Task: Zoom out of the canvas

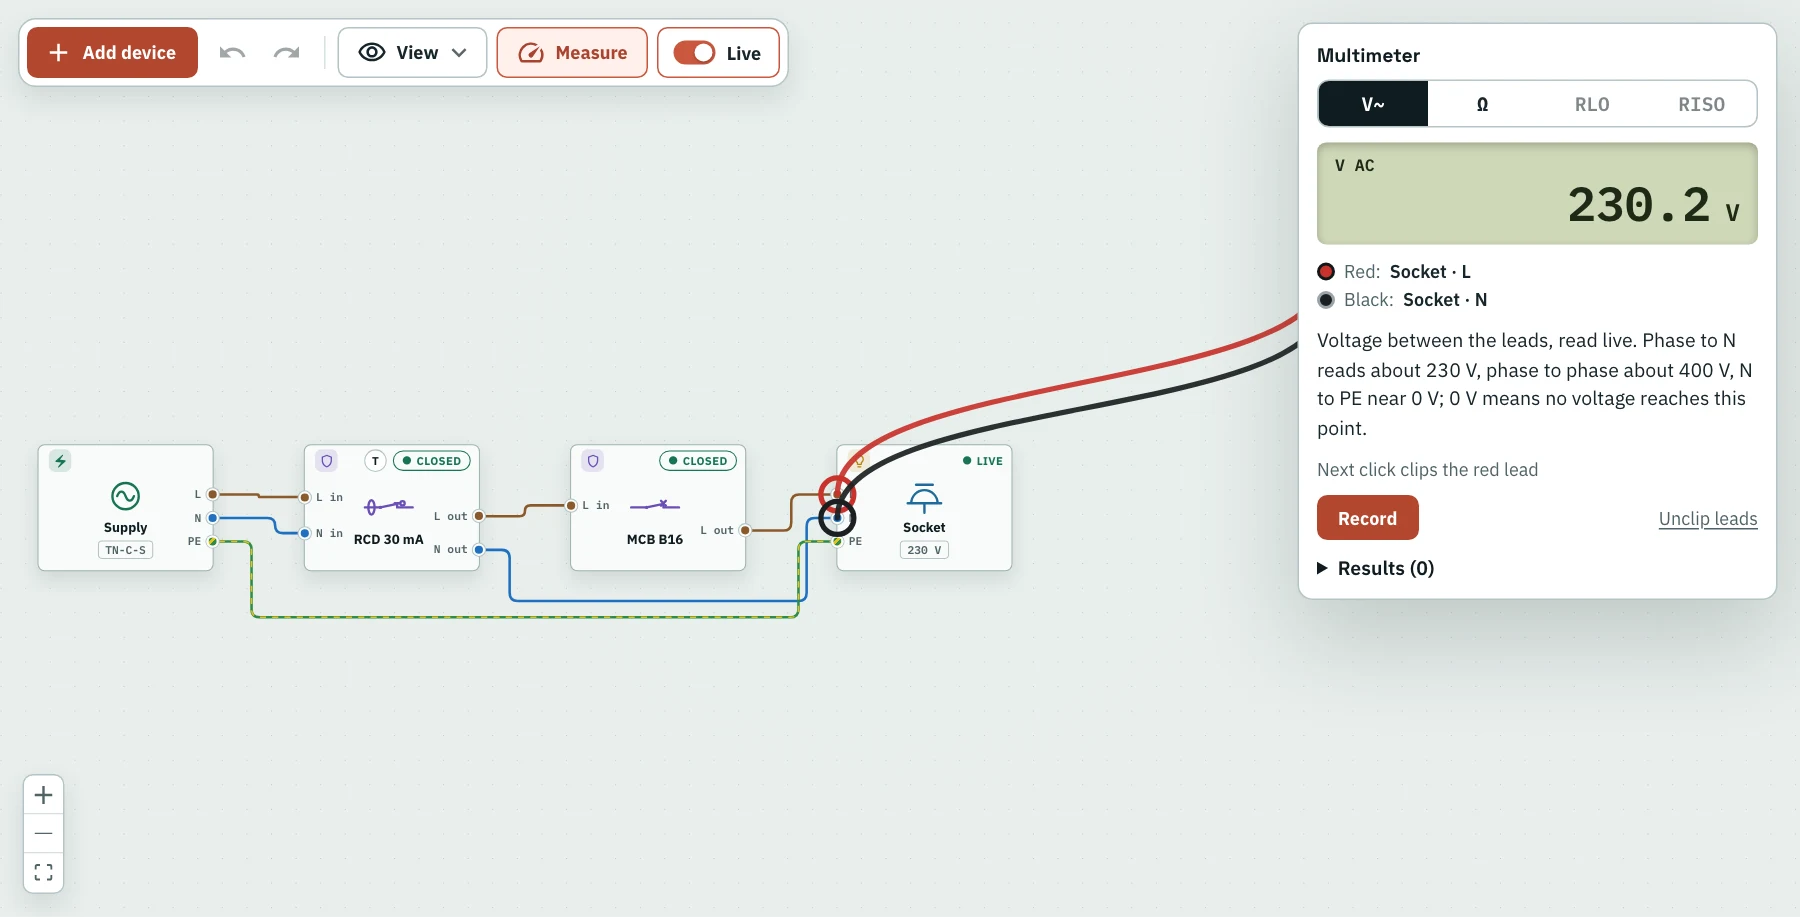Action: point(43,833)
